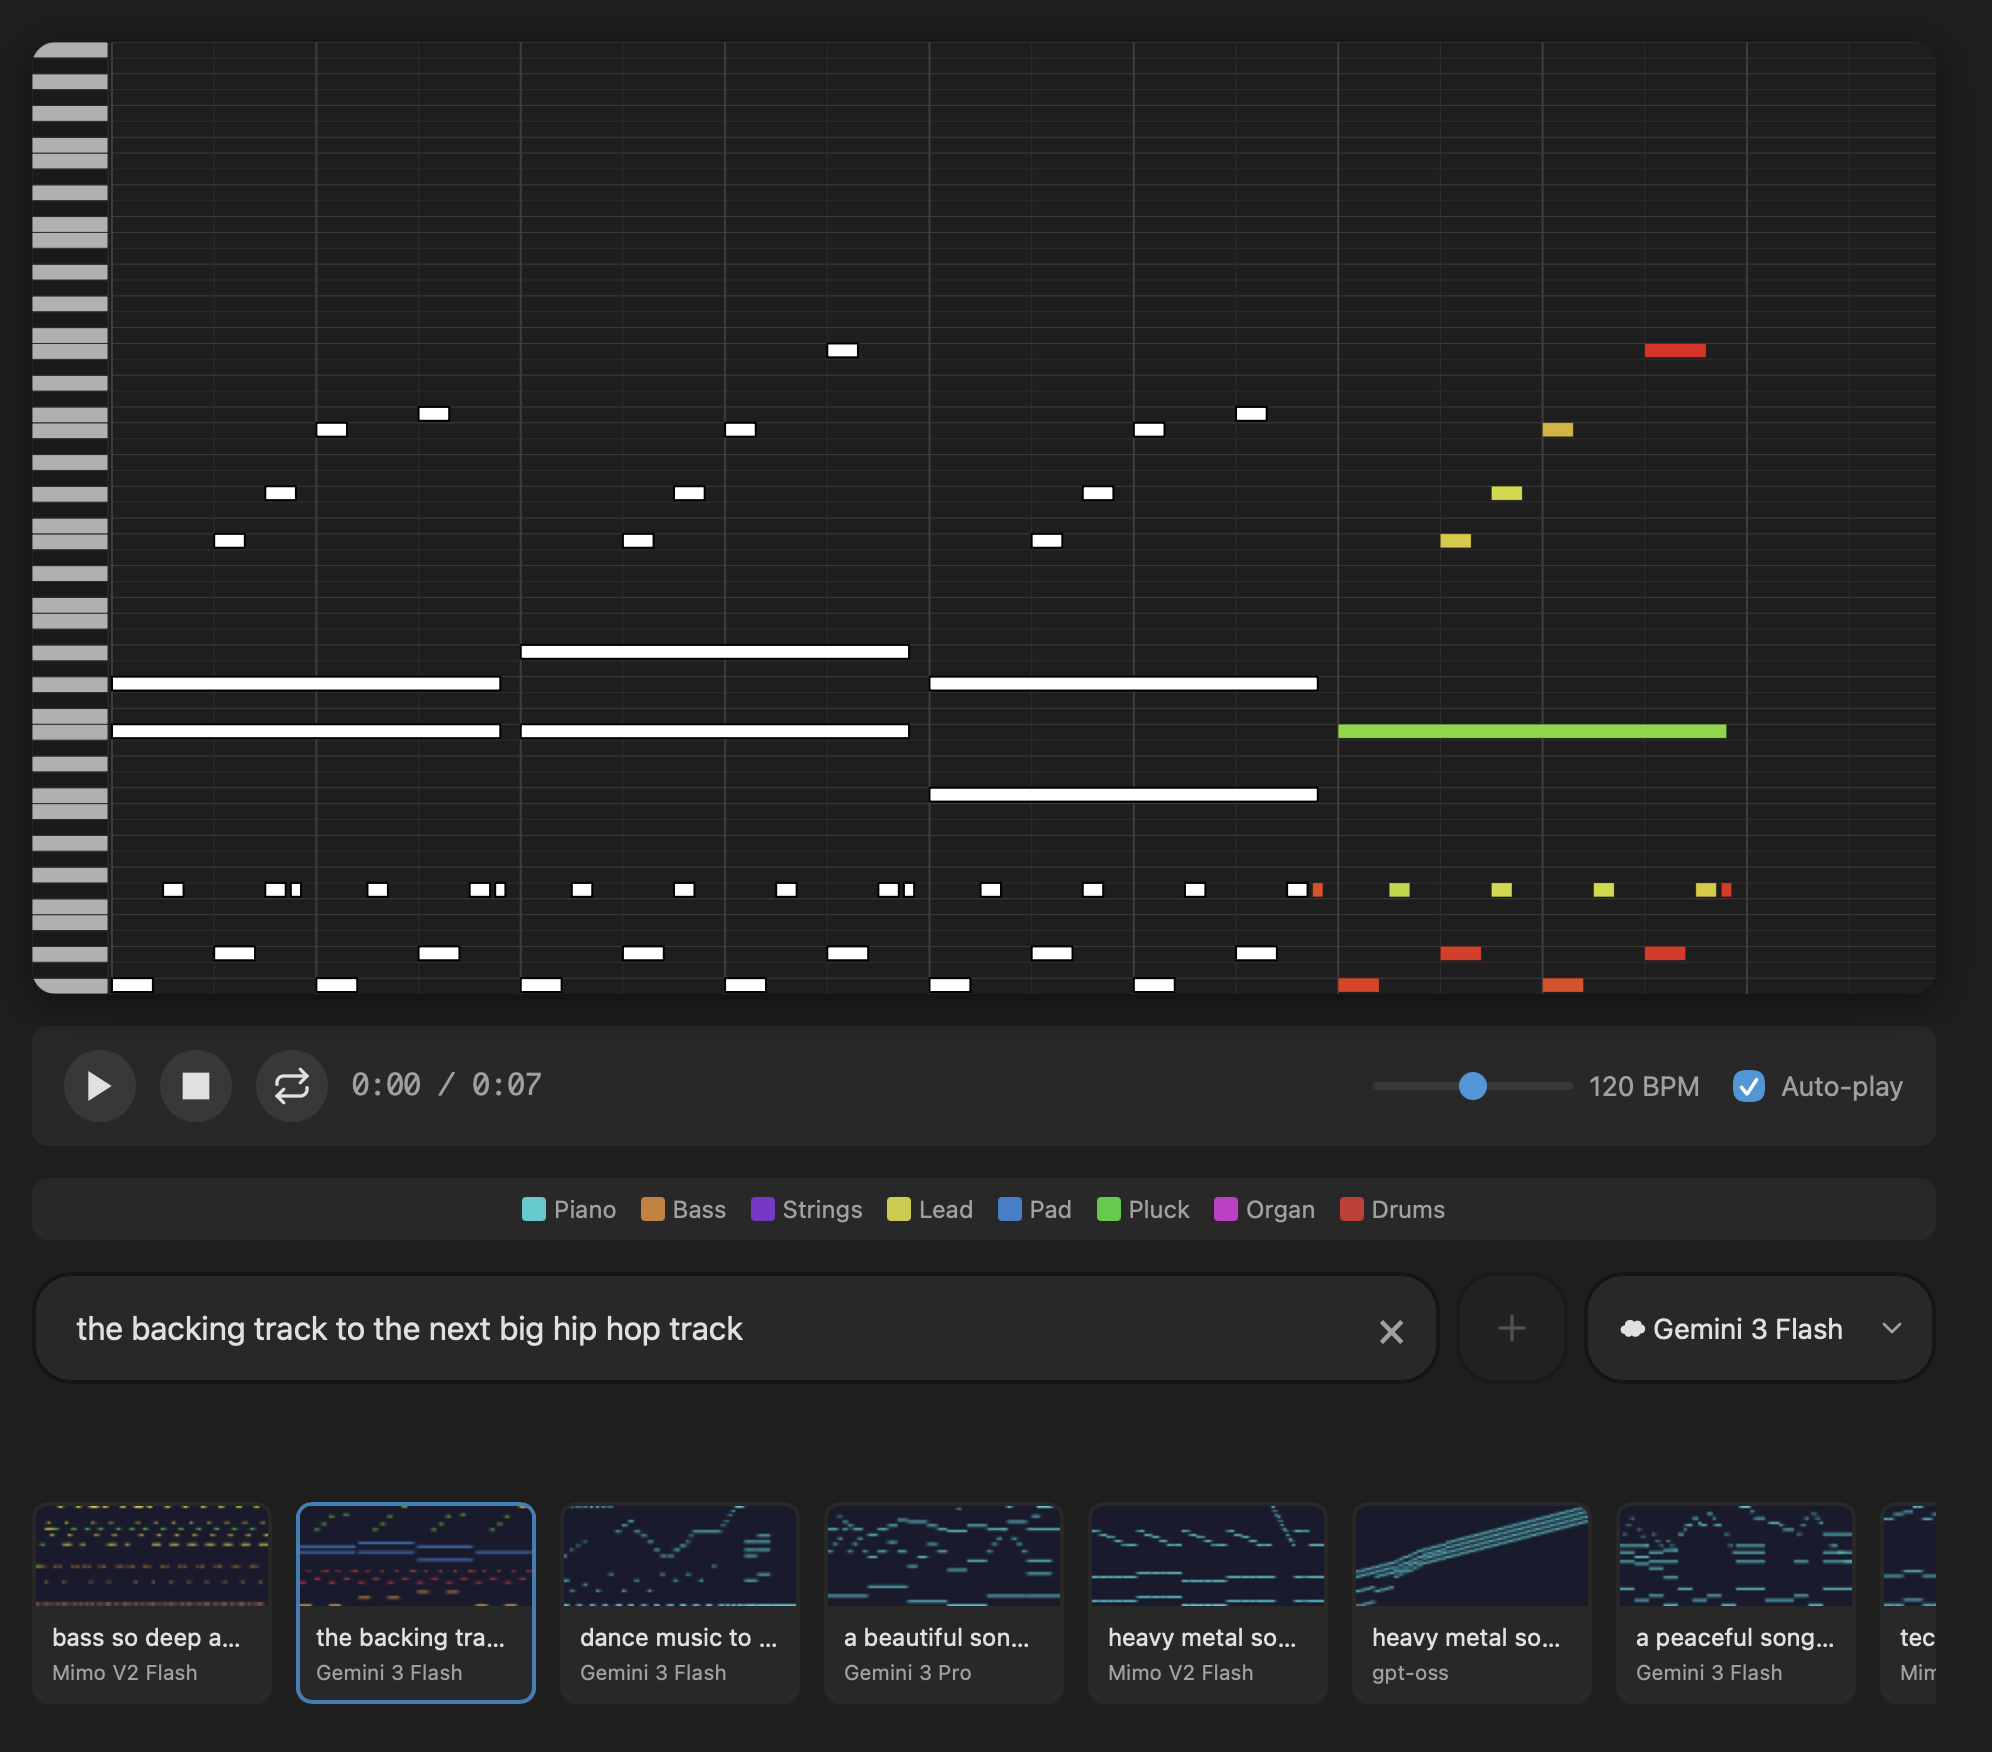Click the red drum note at top right
The width and height of the screenshot is (1992, 1752).
coord(1674,350)
